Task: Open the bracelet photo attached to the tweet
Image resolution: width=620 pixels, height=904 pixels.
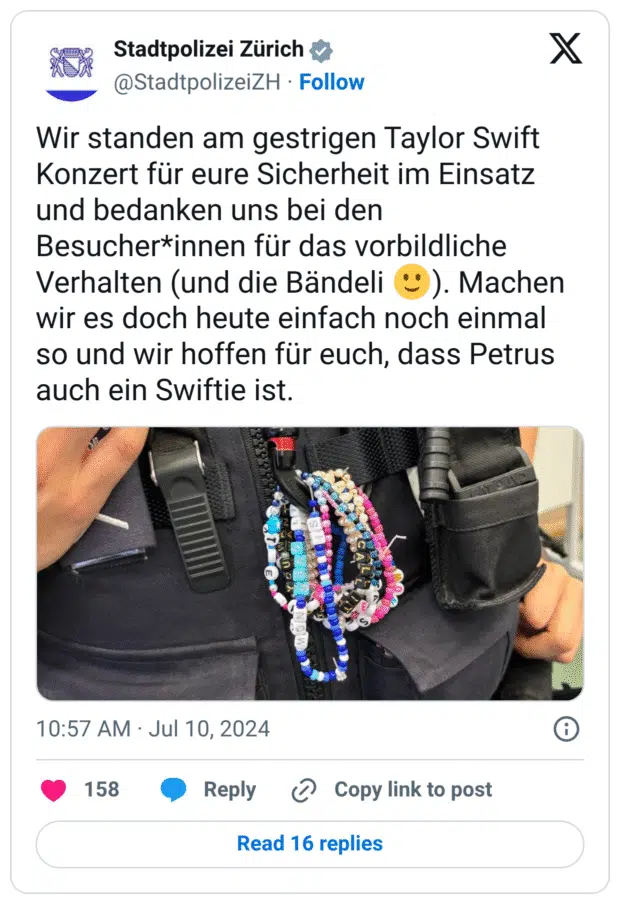Action: [x=310, y=563]
